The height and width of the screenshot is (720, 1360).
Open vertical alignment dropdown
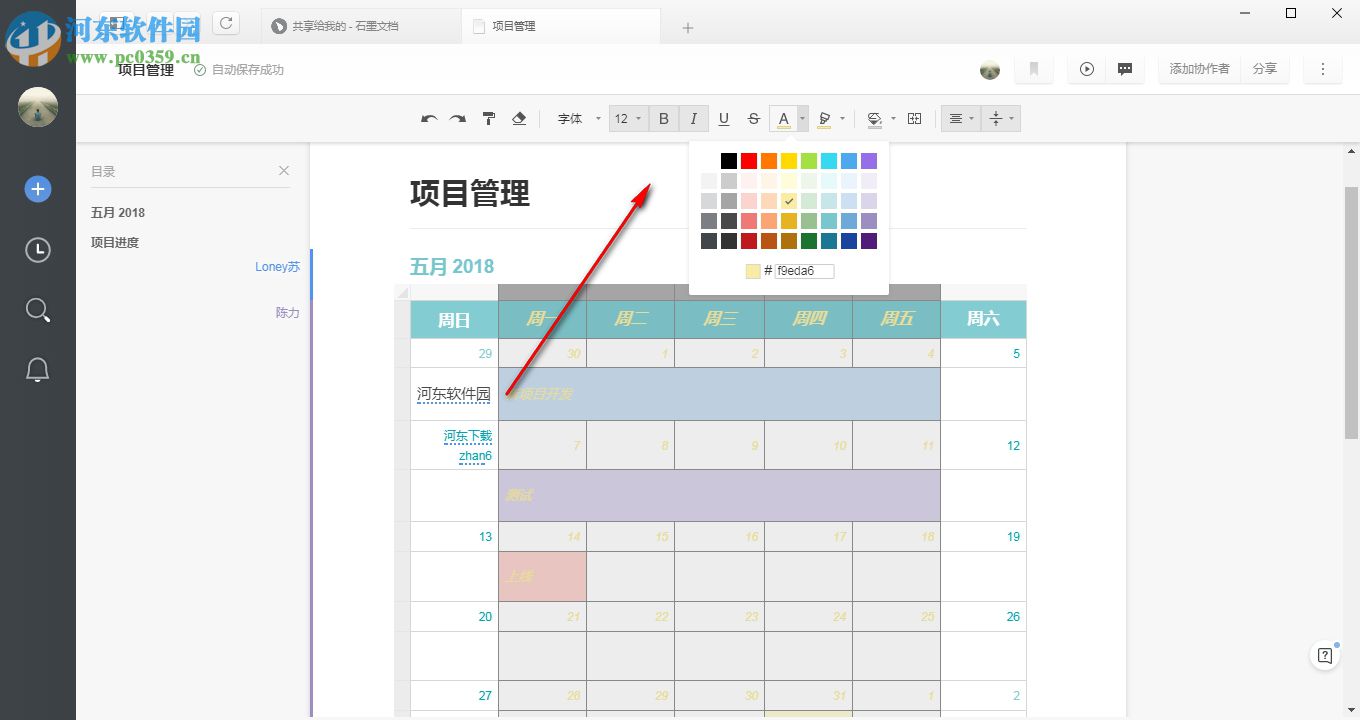1001,119
